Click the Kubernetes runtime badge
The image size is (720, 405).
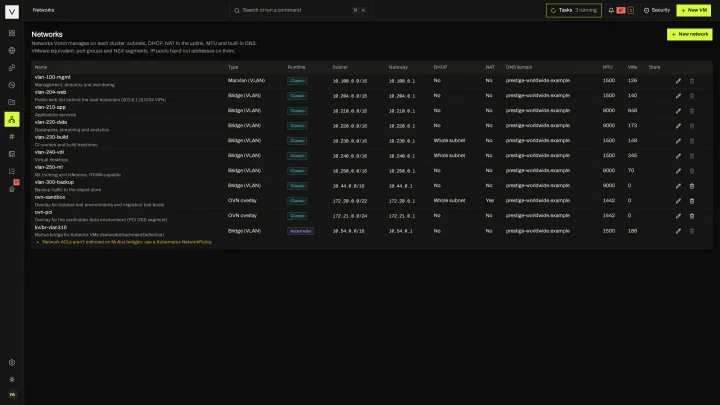tap(300, 231)
